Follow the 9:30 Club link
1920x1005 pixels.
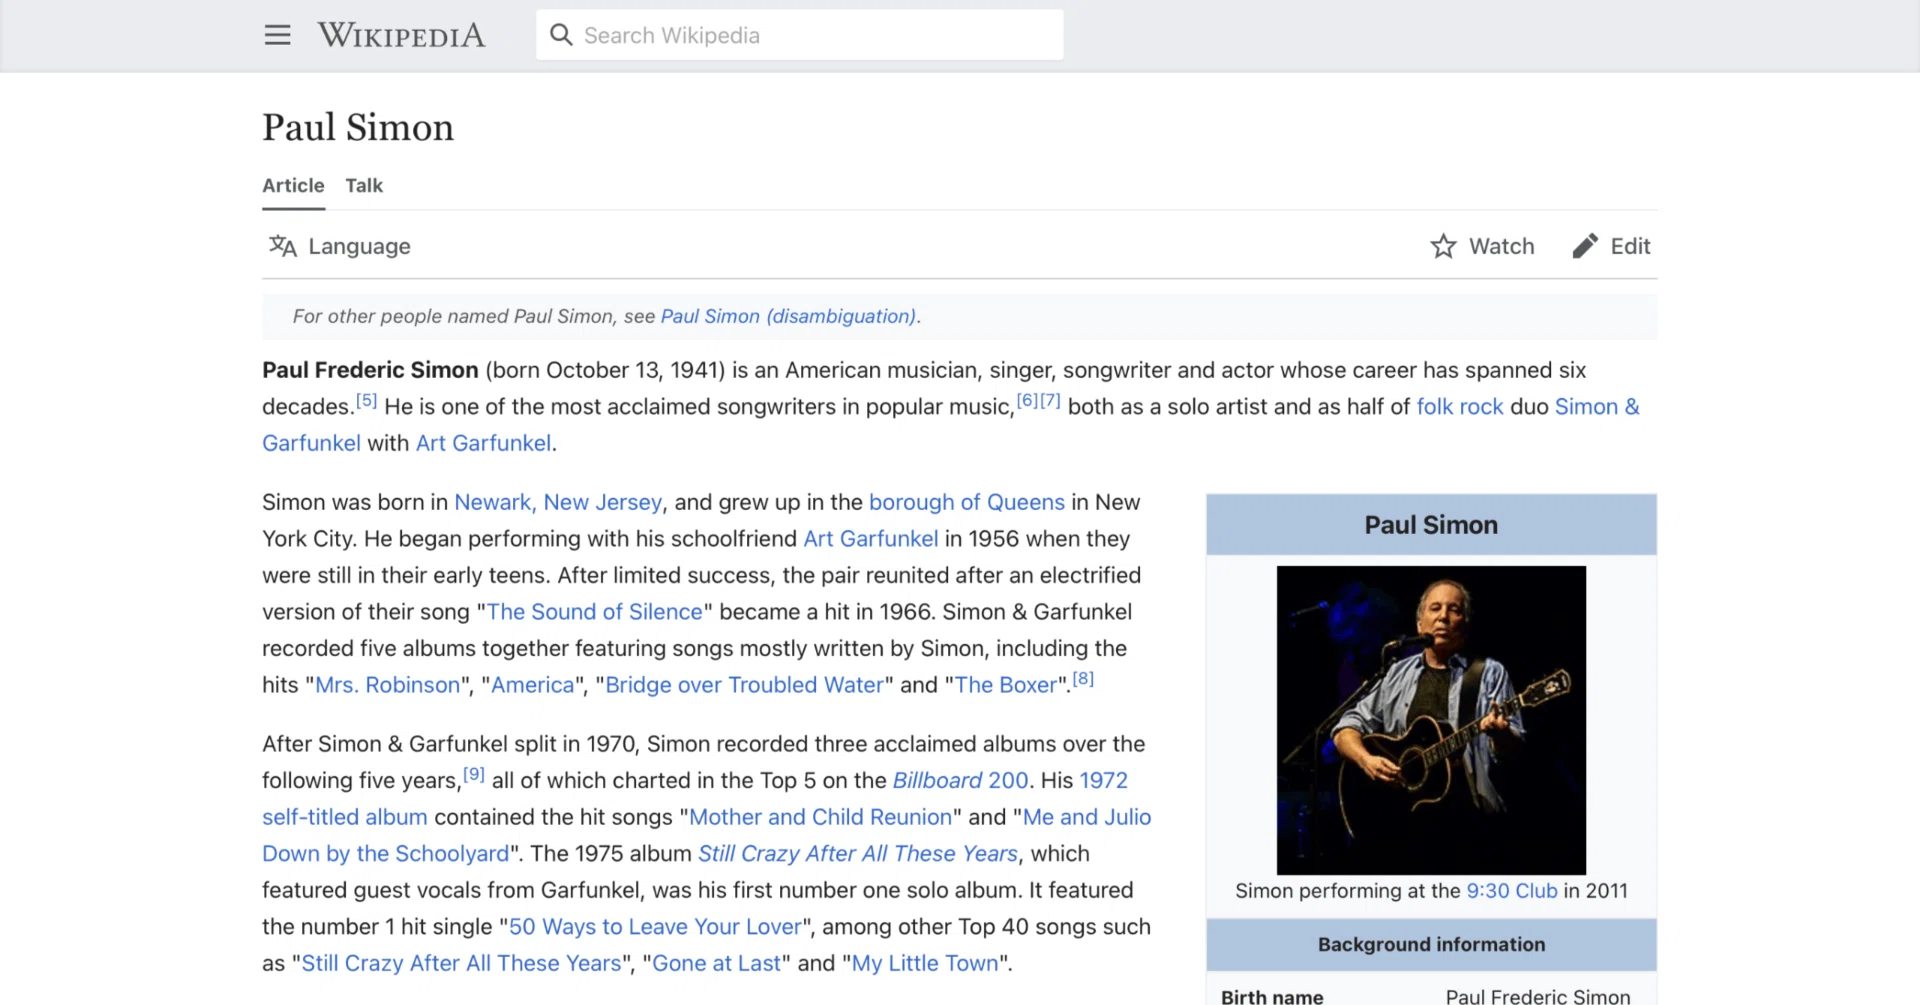point(1512,891)
